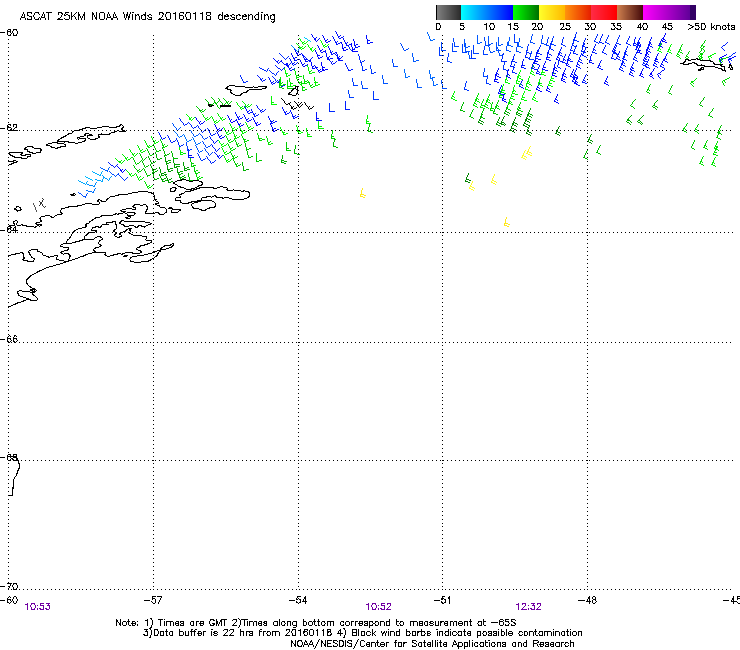Click the red 30-35 knots legend segment
740x650 pixels.
604,12
